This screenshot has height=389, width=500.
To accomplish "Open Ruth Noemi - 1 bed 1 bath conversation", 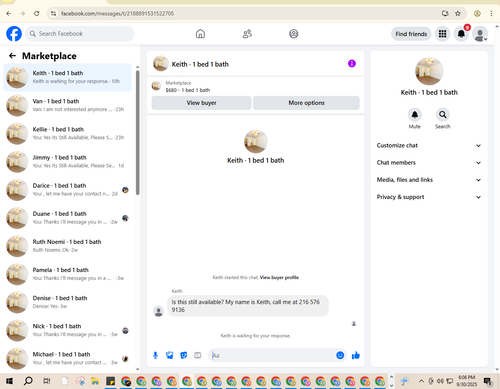I will [67, 246].
